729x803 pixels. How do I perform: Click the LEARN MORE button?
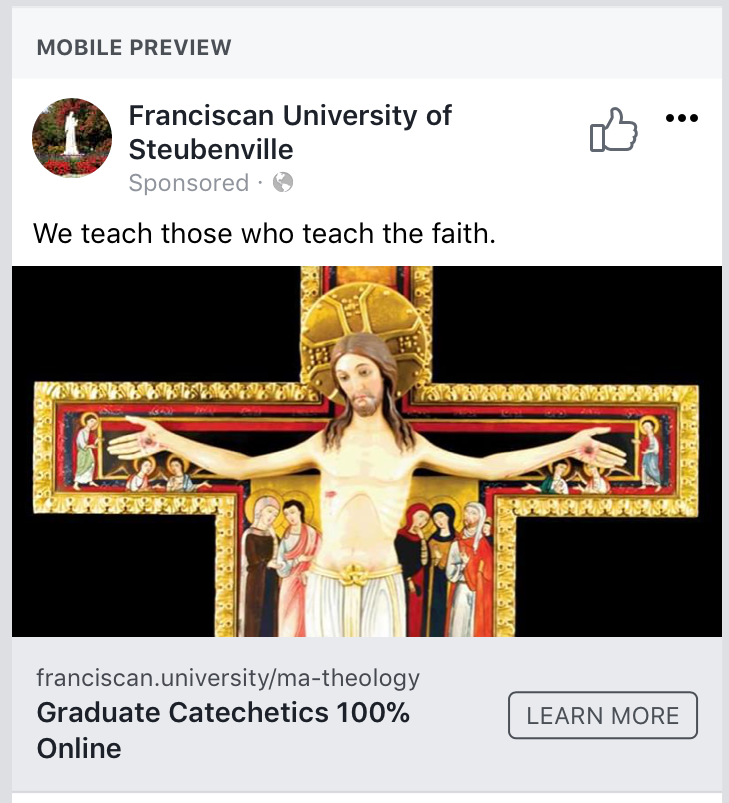pyautogui.click(x=602, y=715)
